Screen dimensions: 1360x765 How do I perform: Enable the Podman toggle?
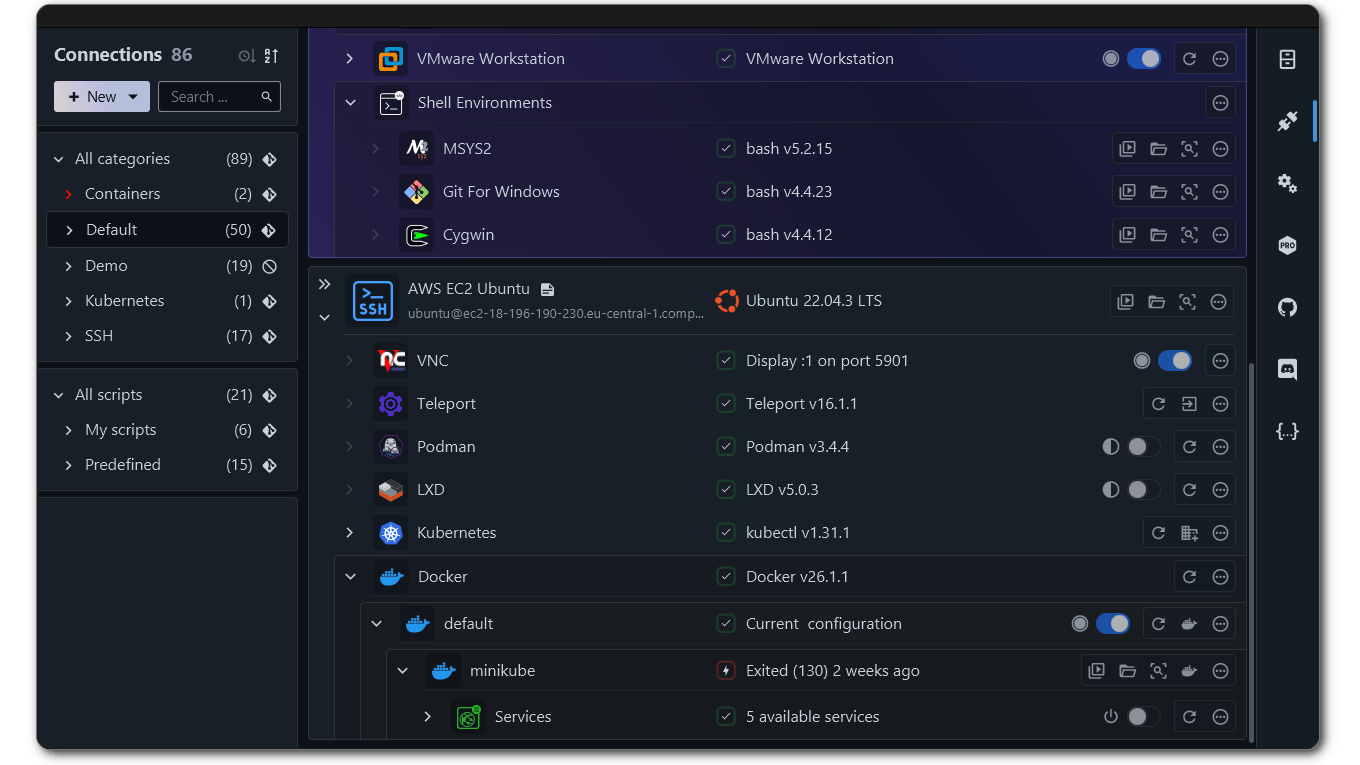pyautogui.click(x=1144, y=447)
